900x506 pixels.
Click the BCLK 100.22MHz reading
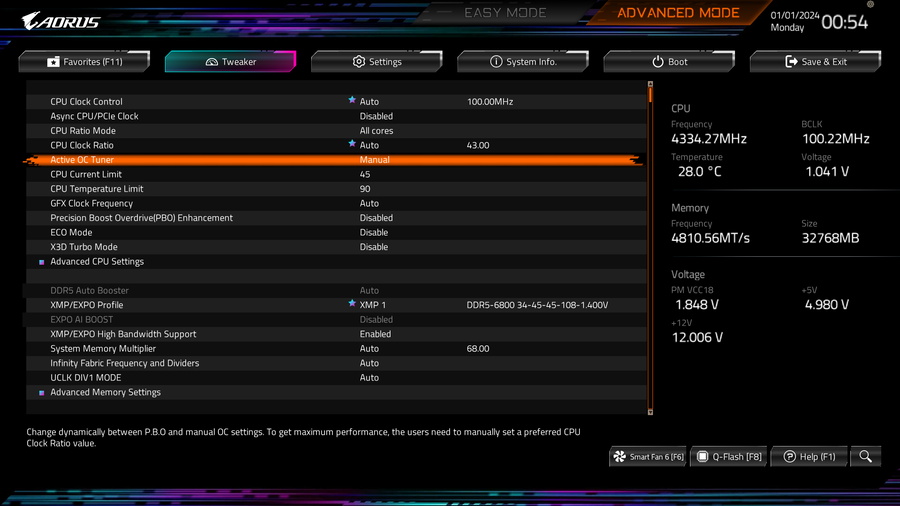tap(836, 139)
